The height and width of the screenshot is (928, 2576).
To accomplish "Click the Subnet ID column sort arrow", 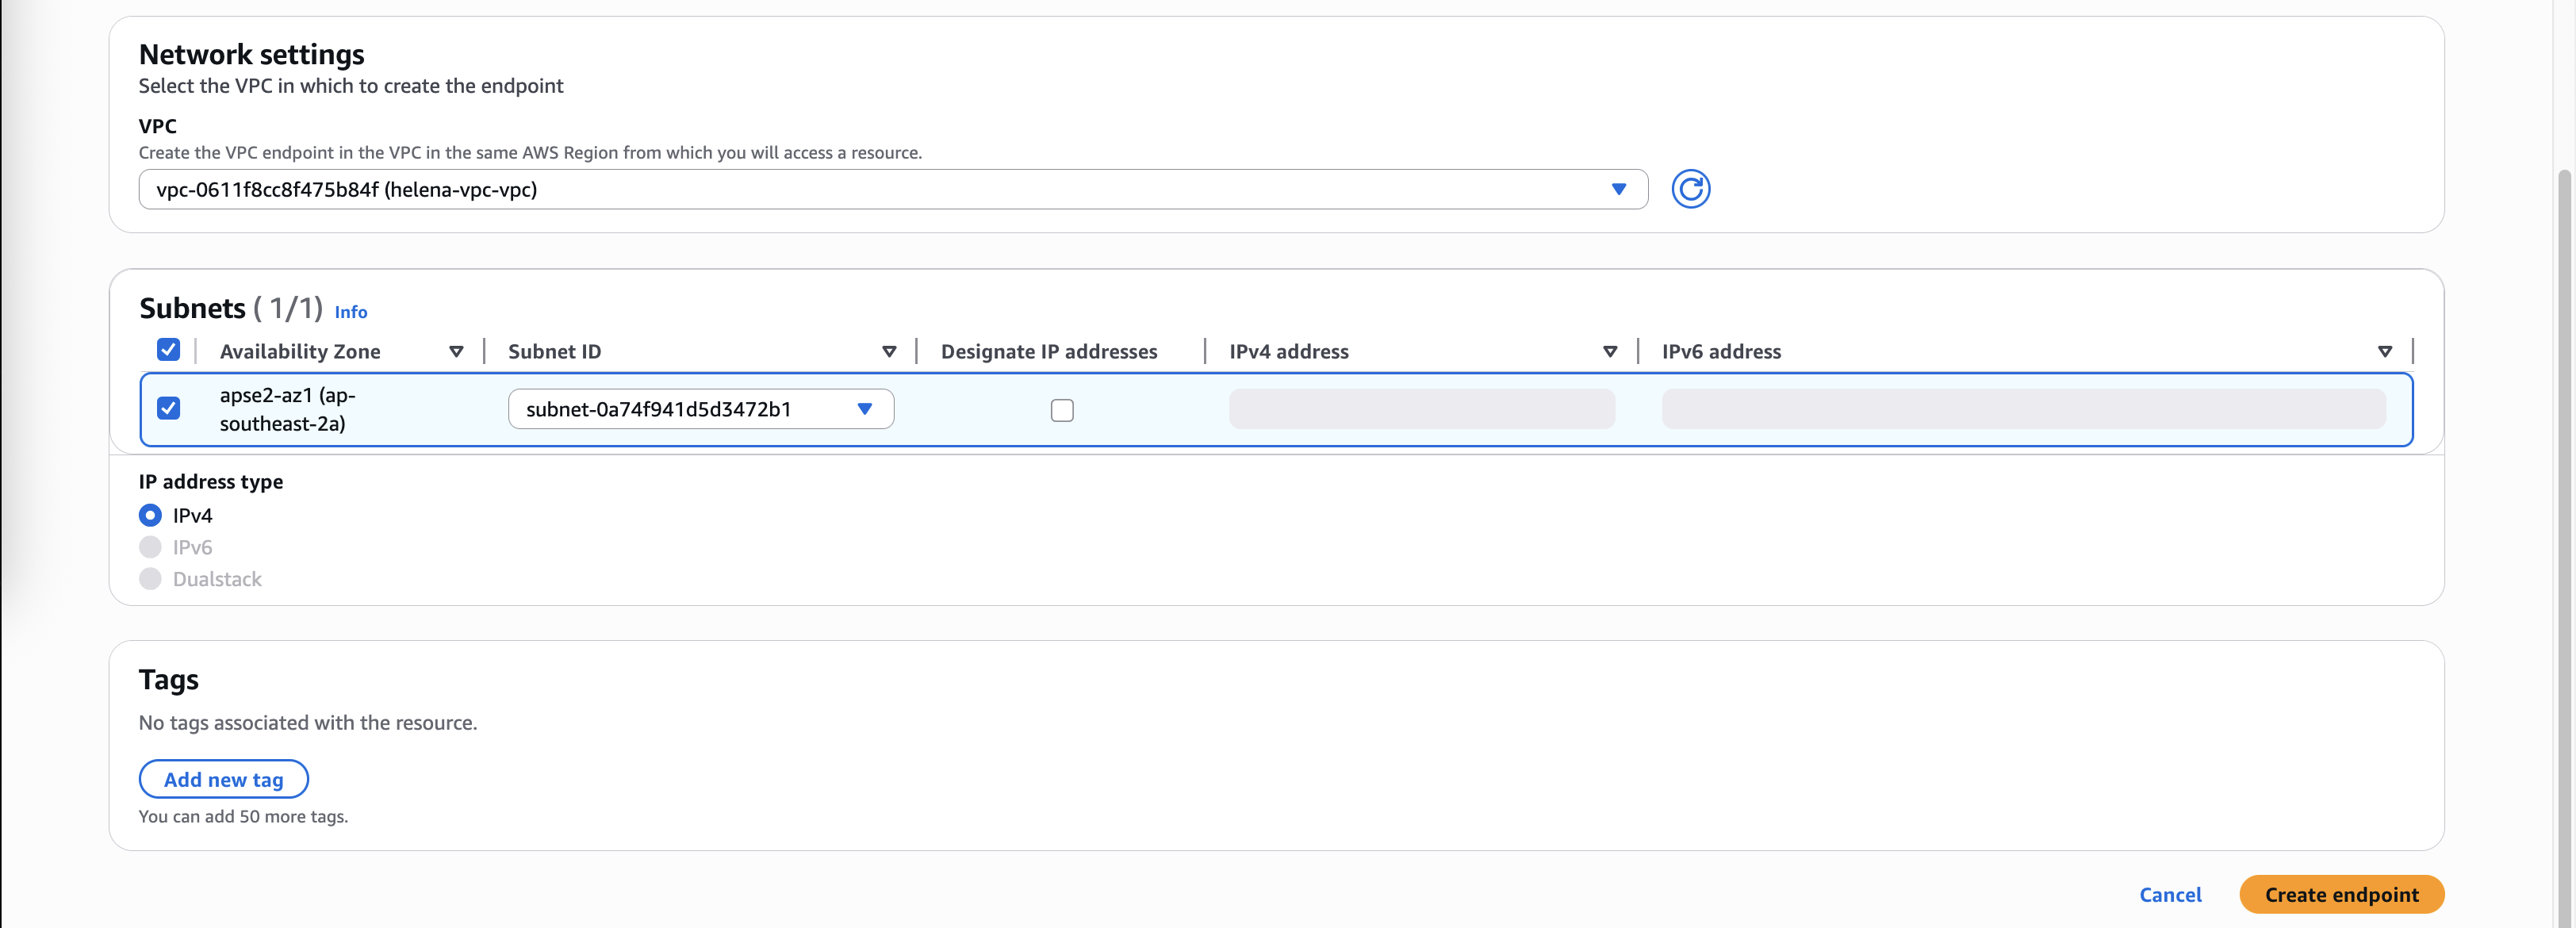I will point(888,352).
